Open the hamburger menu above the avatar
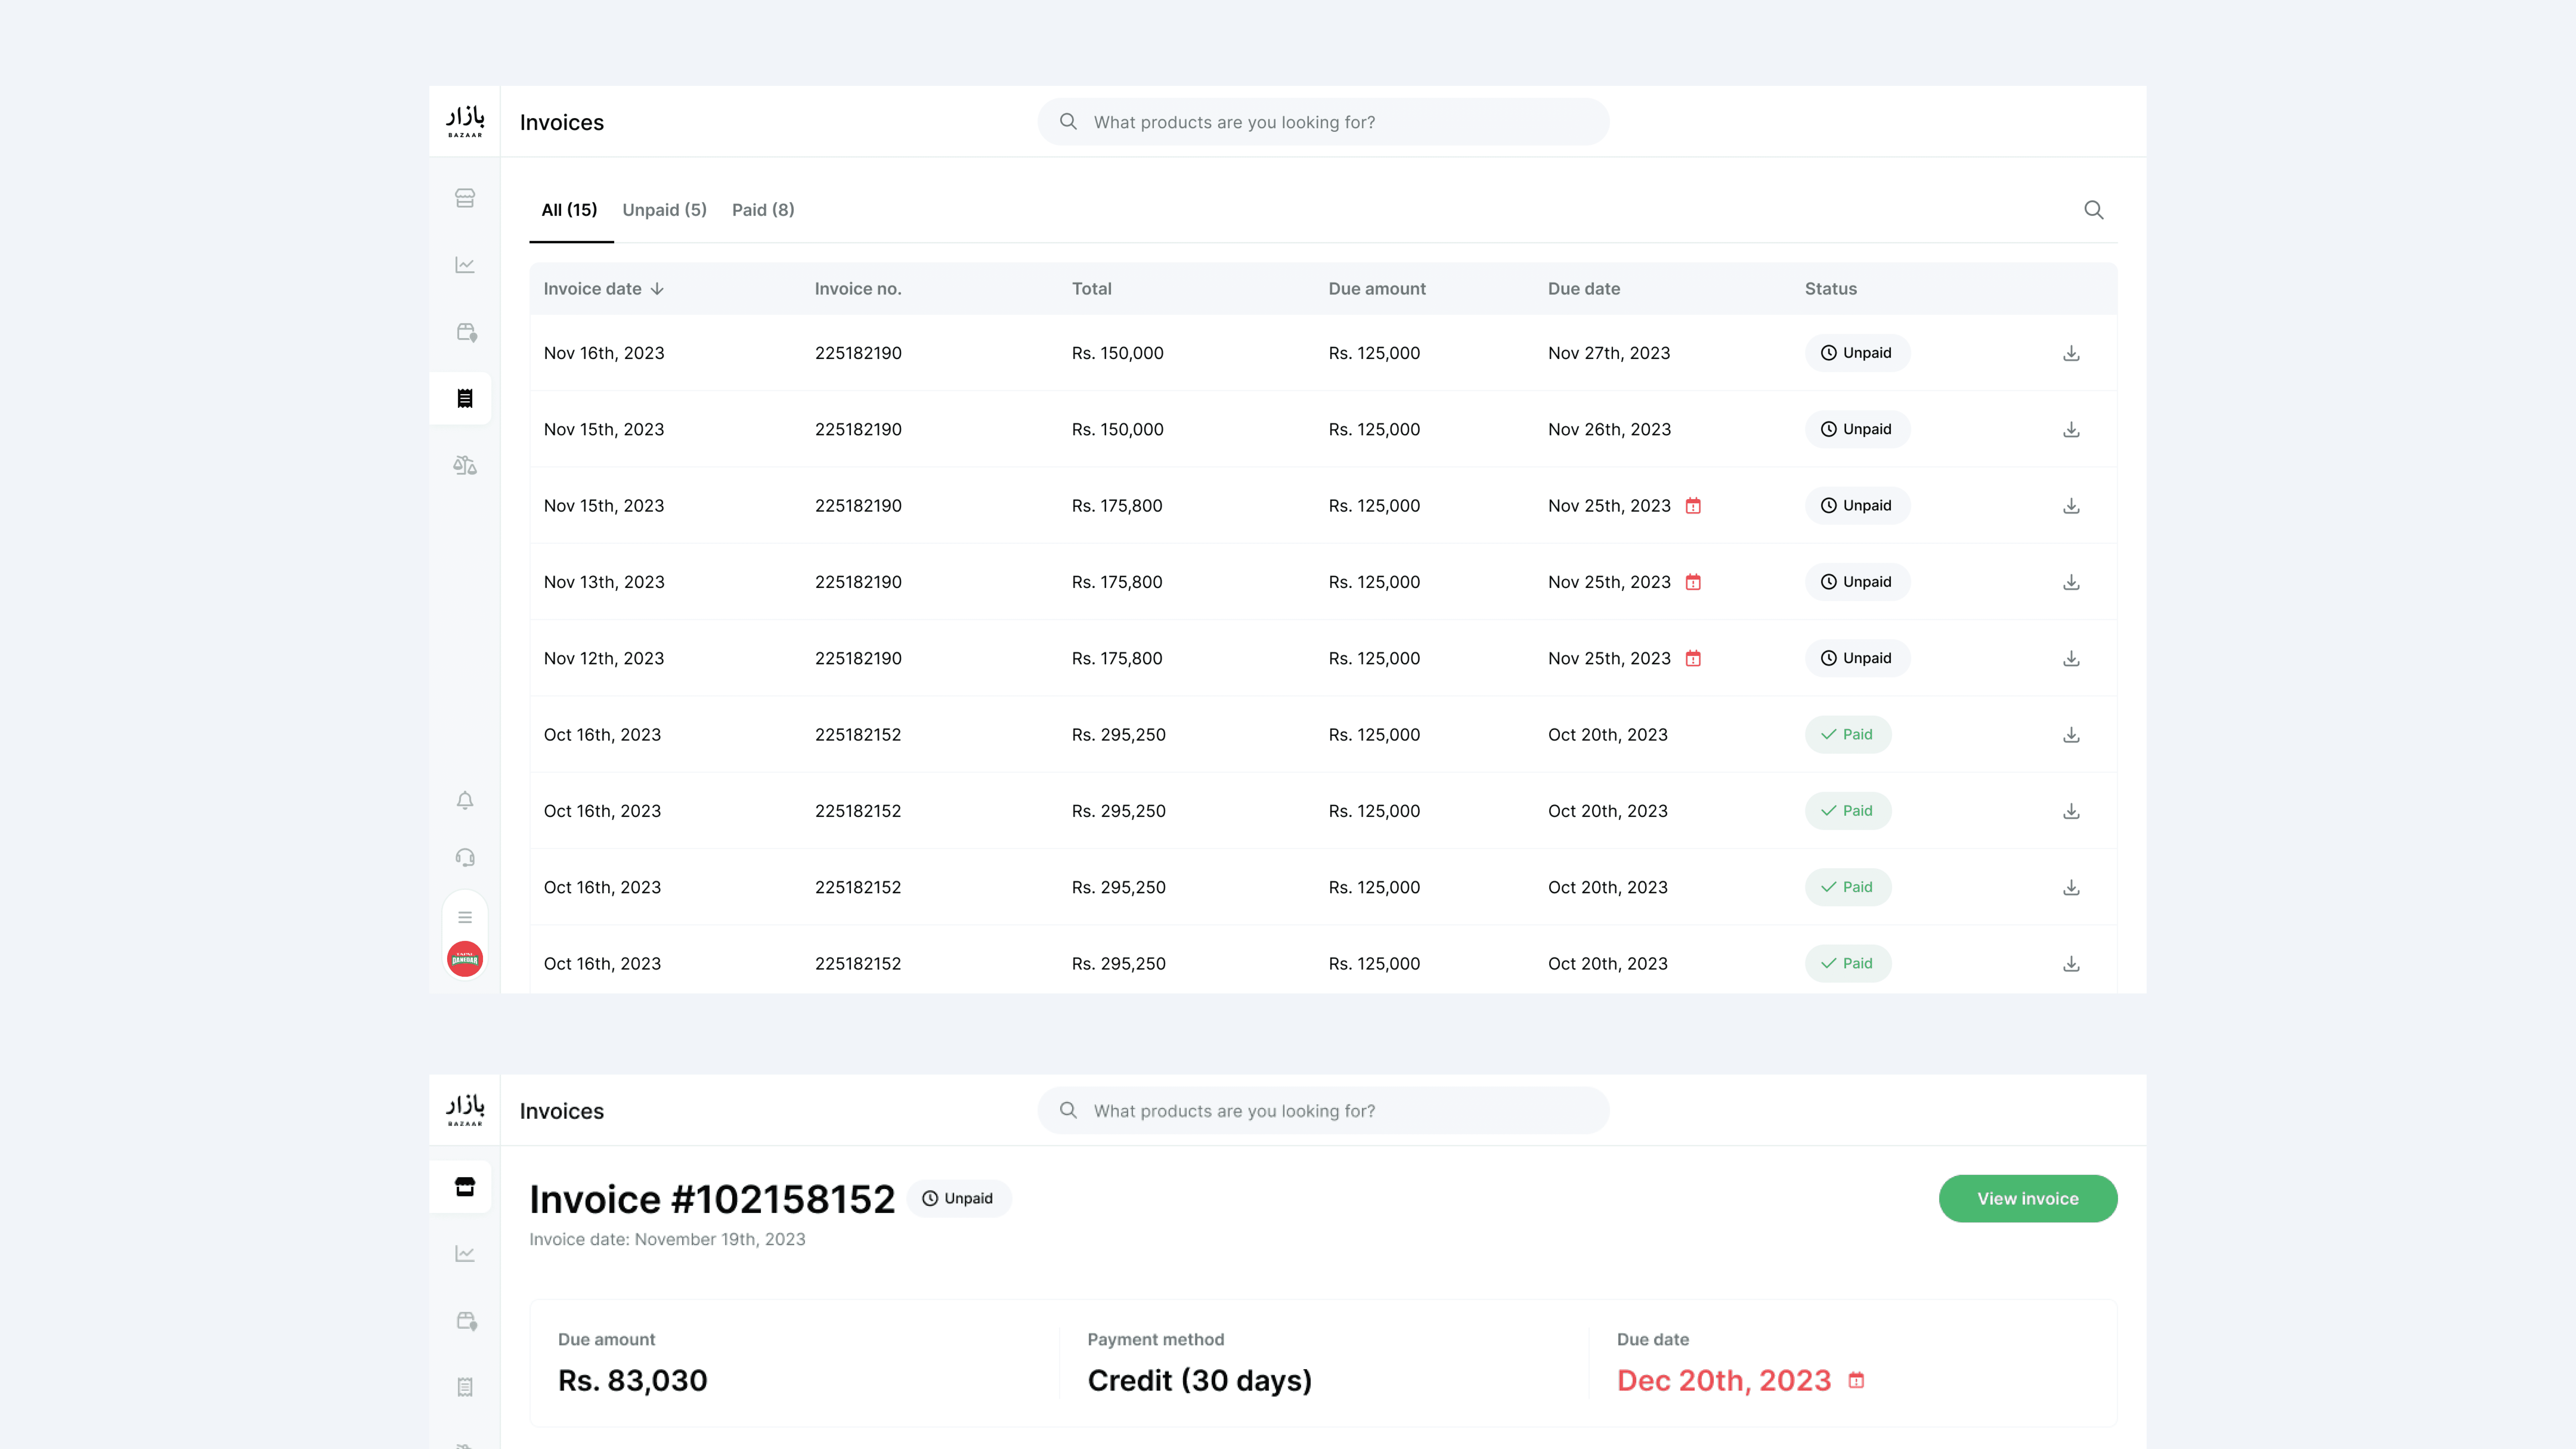The image size is (2576, 1449). [465, 917]
